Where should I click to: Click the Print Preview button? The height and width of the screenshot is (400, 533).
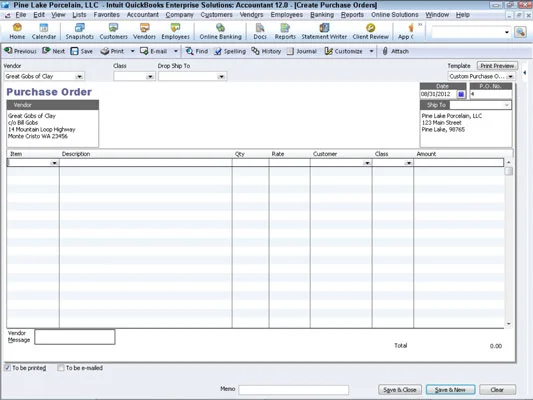497,66
